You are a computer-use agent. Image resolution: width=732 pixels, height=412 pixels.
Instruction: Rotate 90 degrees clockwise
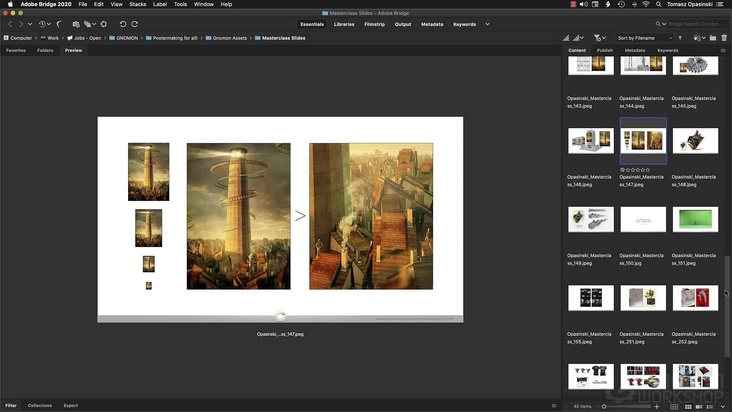click(x=134, y=24)
